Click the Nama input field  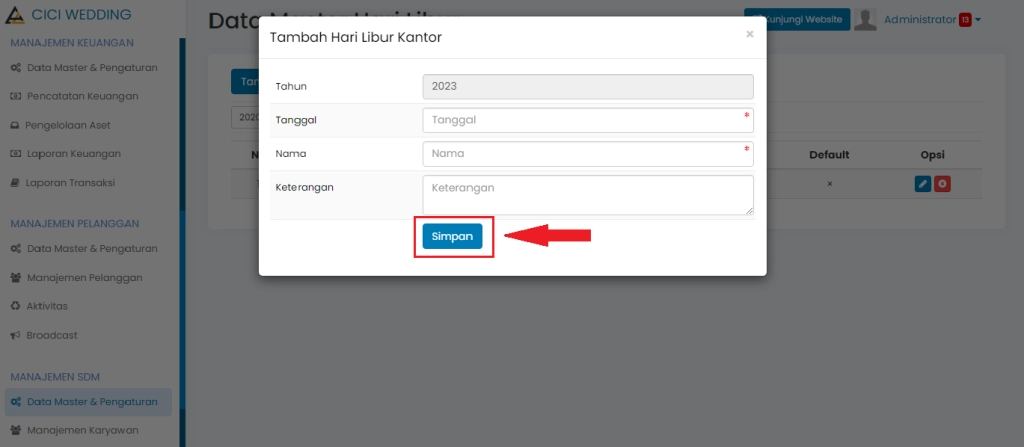[588, 154]
